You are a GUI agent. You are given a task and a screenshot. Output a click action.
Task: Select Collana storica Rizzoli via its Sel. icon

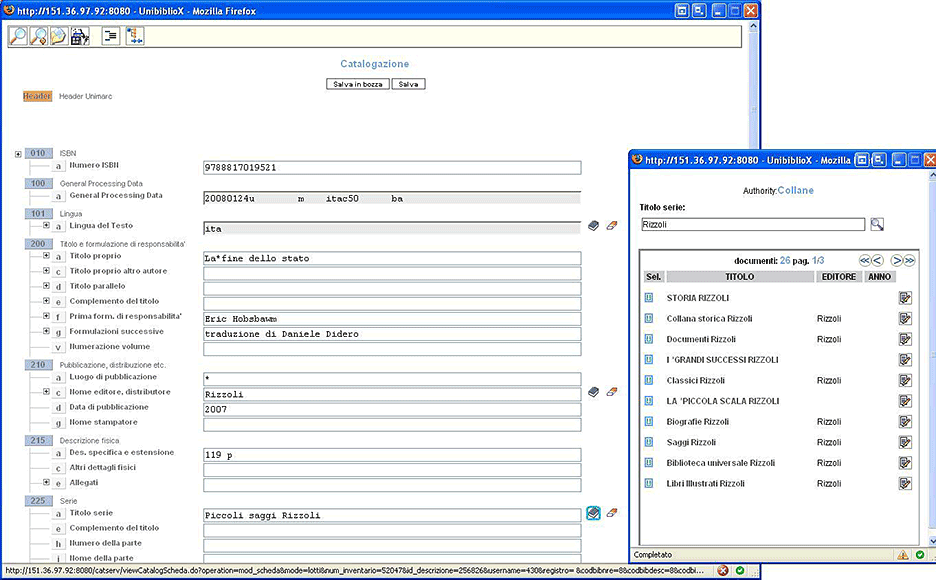(649, 318)
